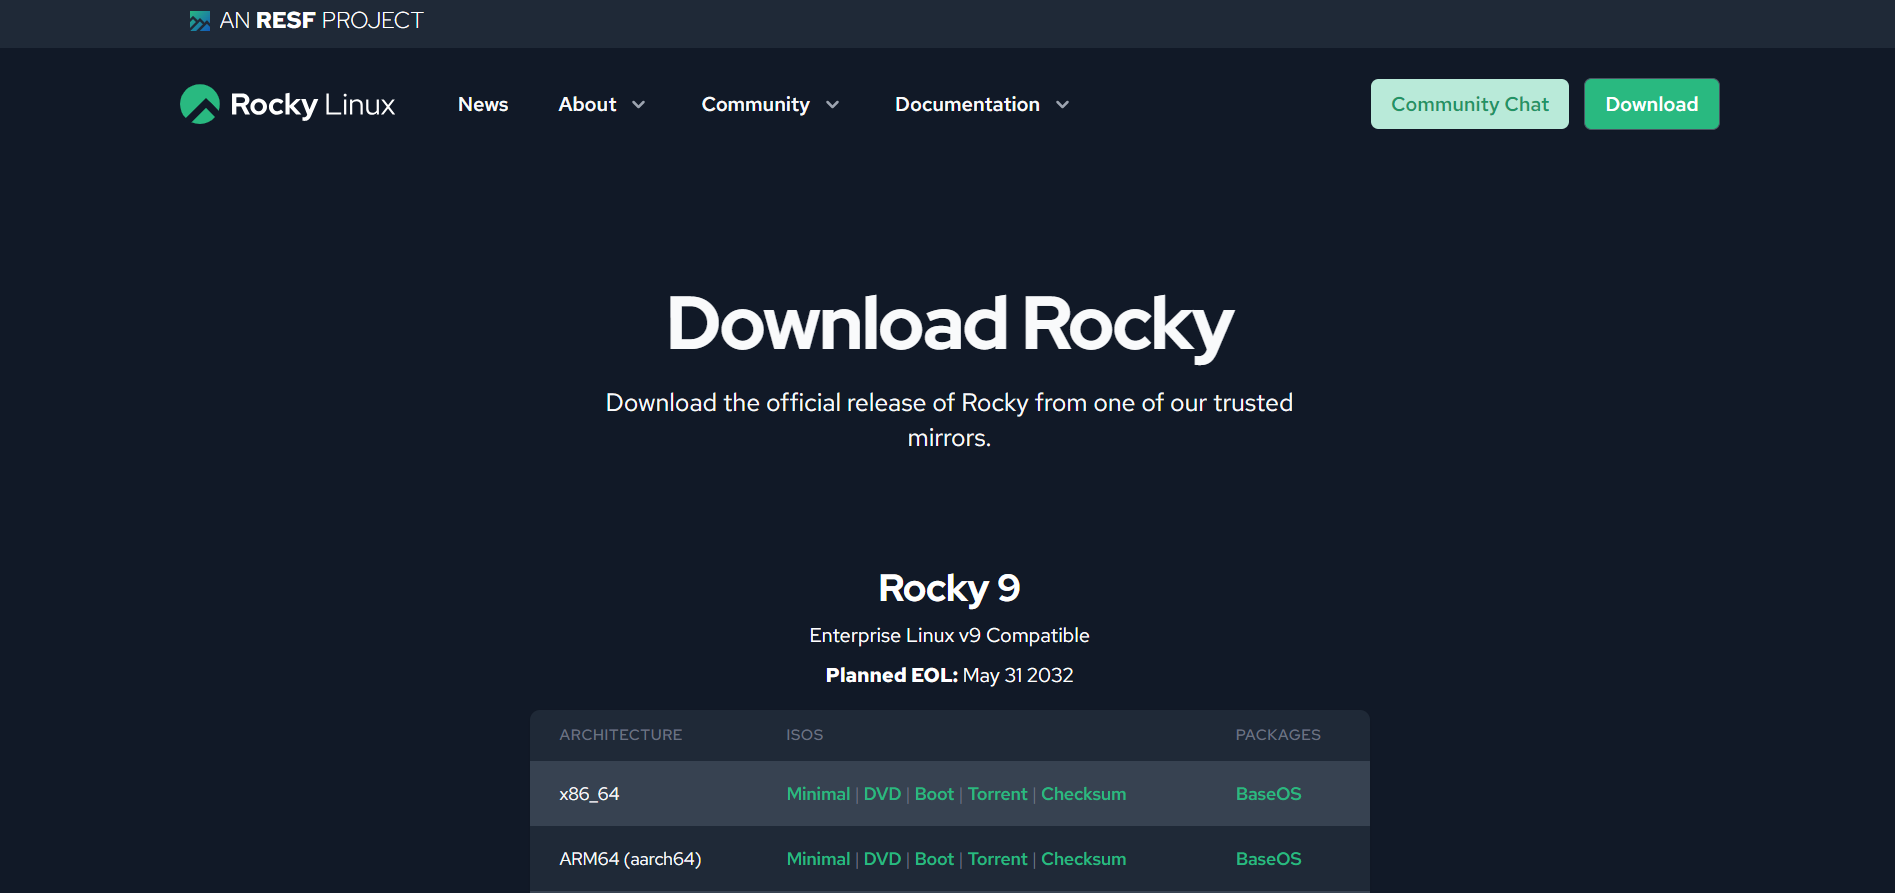Expand the About menu
Image resolution: width=1895 pixels, height=893 pixels.
[602, 104]
